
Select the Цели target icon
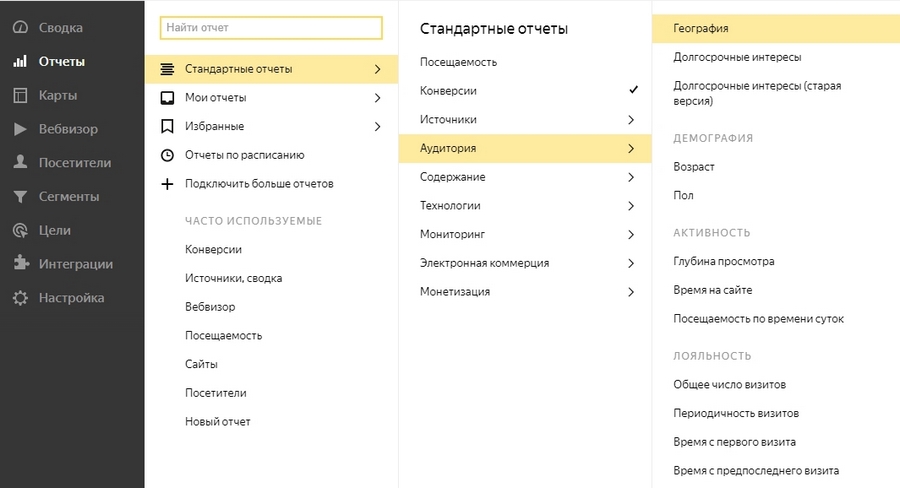(20, 230)
